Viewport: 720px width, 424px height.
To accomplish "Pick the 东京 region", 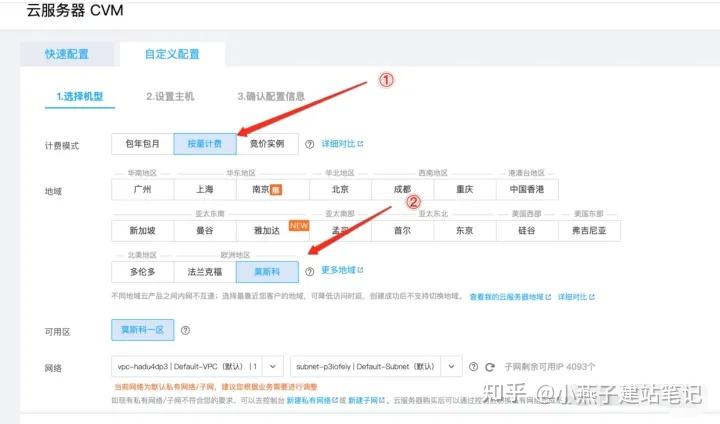I will click(465, 231).
